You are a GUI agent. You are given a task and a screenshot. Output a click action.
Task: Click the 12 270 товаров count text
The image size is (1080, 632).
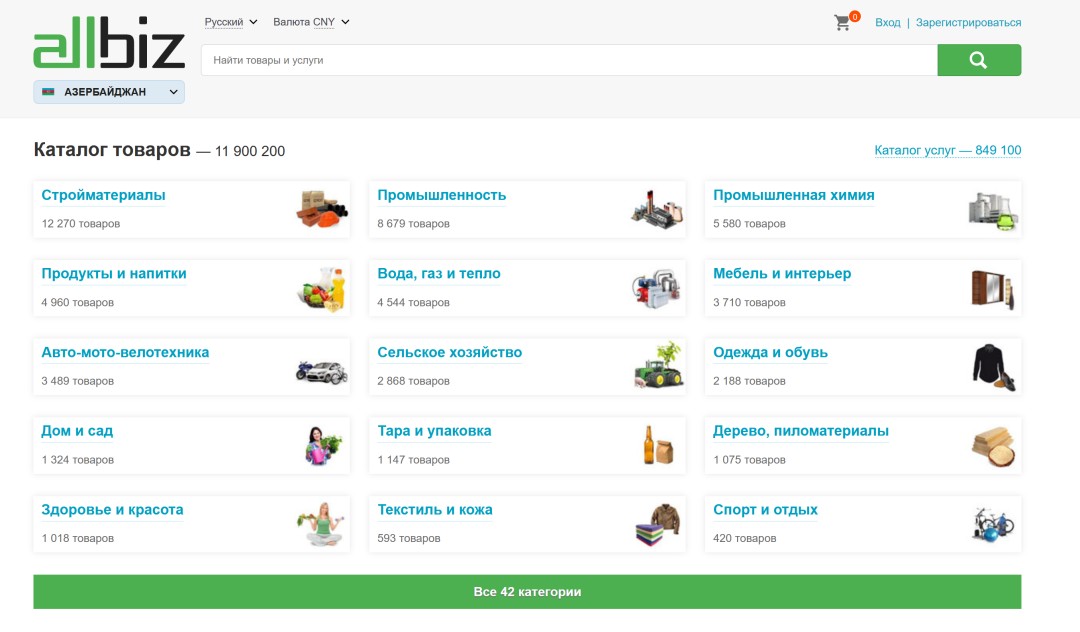[x=81, y=224]
